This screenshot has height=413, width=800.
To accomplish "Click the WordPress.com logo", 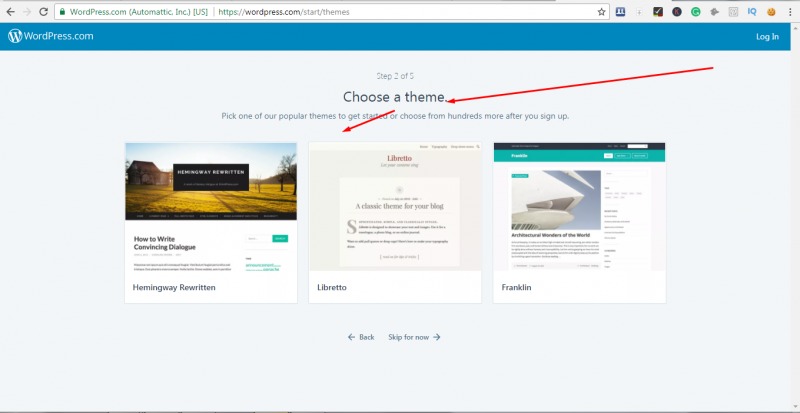I will click(x=51, y=36).
